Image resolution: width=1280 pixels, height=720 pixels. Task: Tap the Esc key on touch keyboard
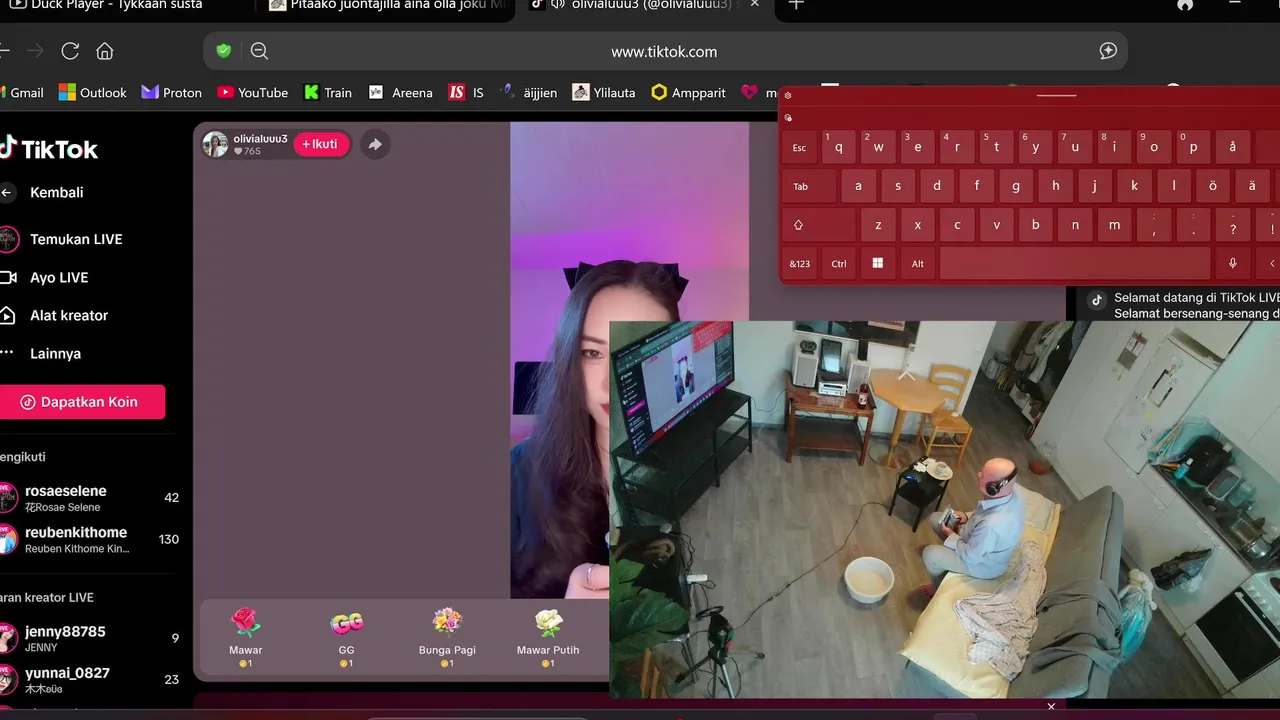coord(799,147)
